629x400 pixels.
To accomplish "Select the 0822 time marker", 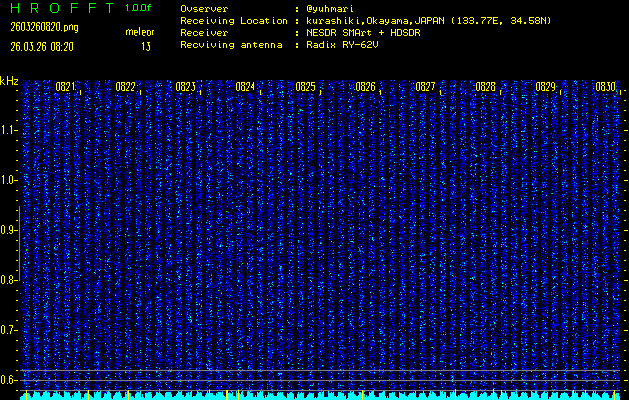I will click(x=125, y=87).
